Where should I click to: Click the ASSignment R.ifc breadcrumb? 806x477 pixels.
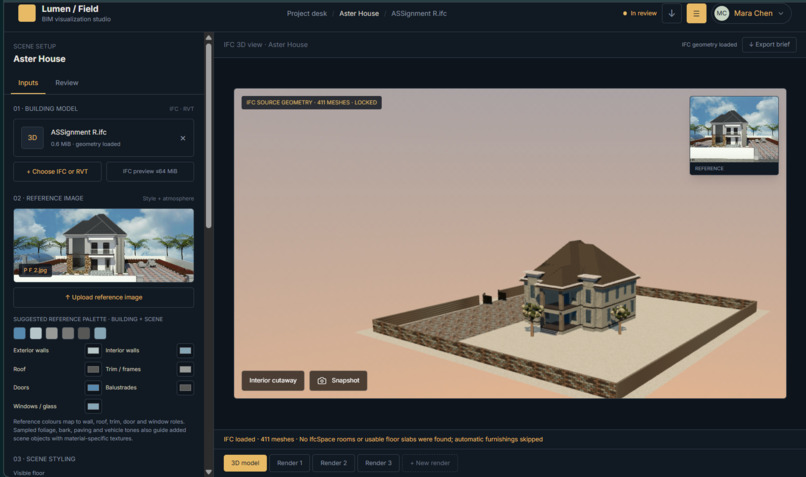419,13
